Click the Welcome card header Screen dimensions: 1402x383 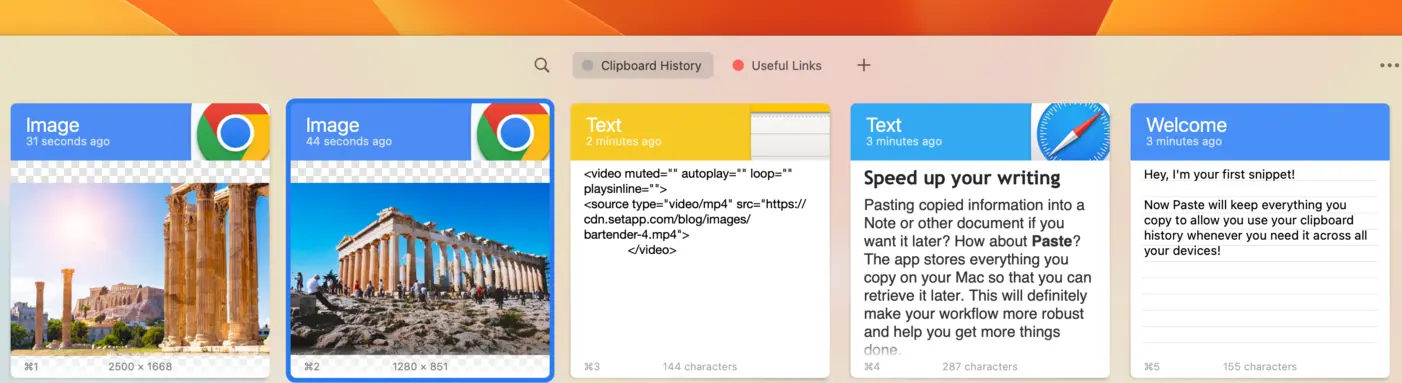pos(1260,132)
